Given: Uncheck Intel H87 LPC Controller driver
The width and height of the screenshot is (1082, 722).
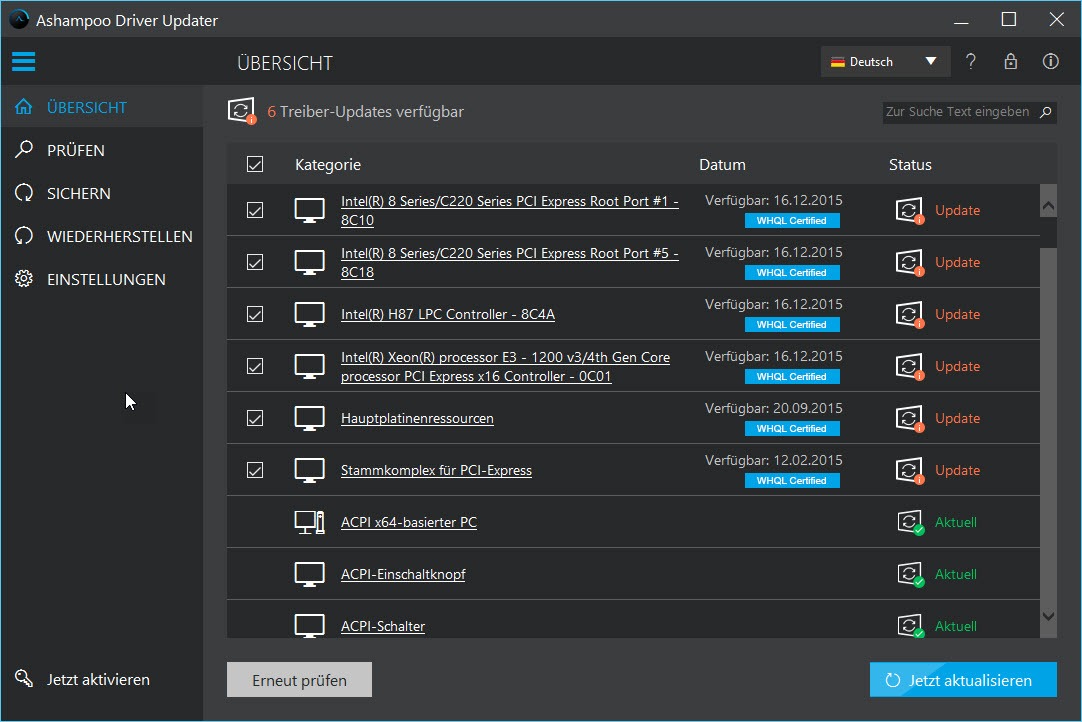Looking at the screenshot, I should point(255,314).
